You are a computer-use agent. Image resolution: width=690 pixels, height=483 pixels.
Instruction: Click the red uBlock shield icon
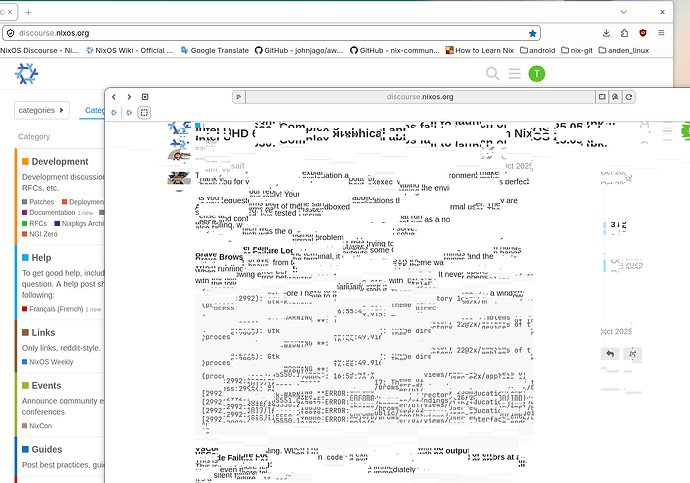point(643,33)
